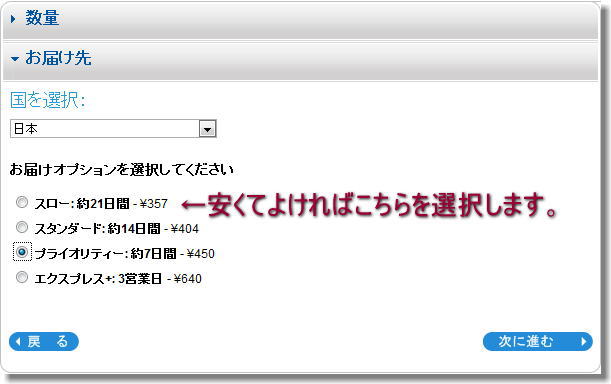Expand the 数量 section triangle
The height and width of the screenshot is (384, 611).
(x=13, y=19)
